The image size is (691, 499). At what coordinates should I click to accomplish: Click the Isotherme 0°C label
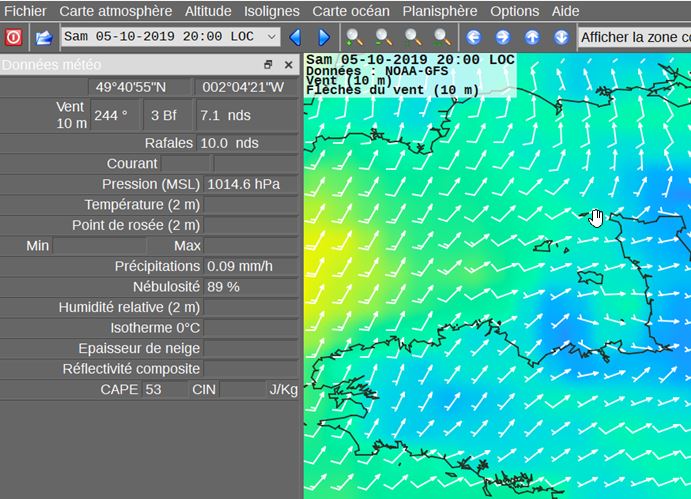(x=155, y=328)
